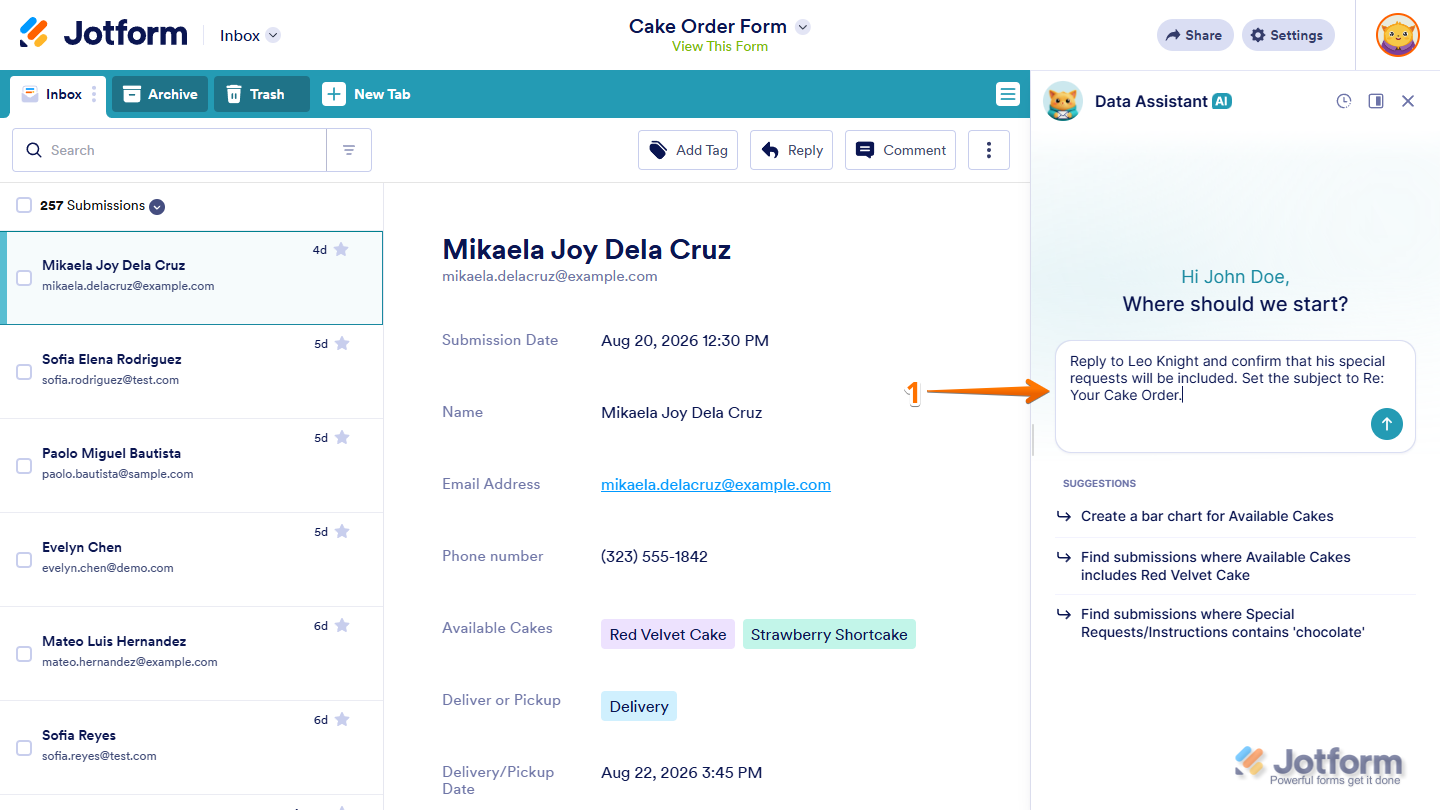Click the Strawberry Shortcake tag
1440x810 pixels.
tap(829, 634)
